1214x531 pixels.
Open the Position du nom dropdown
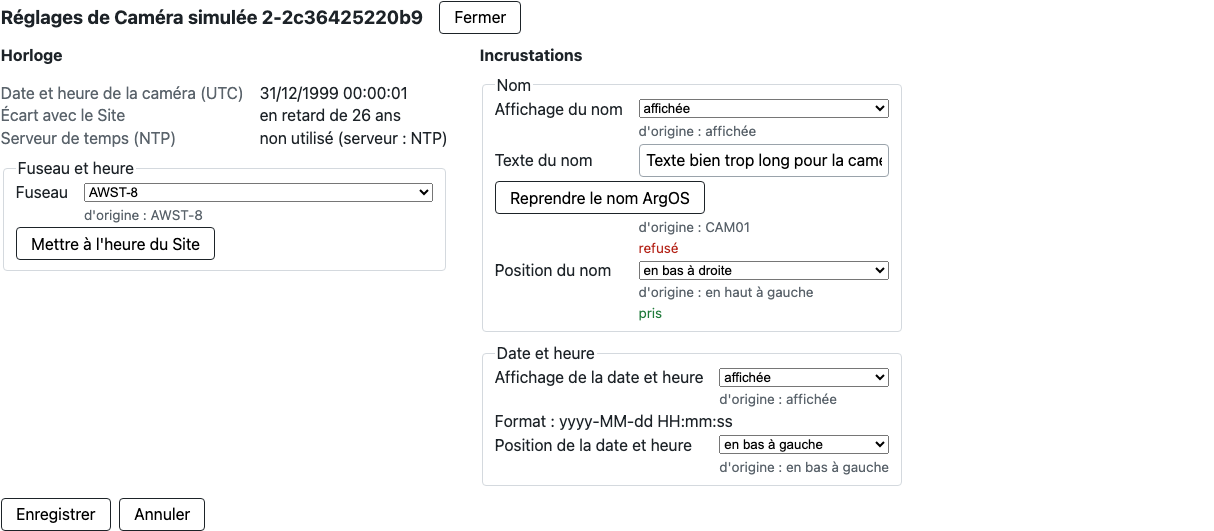coord(763,270)
